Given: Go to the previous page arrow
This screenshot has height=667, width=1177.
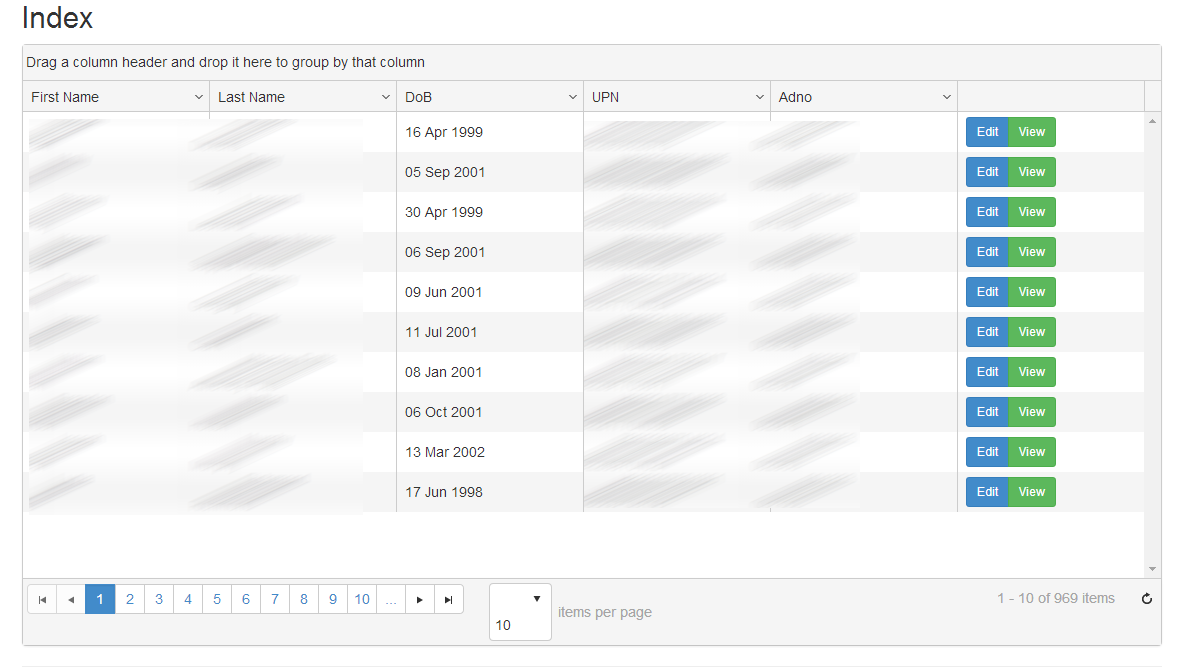Looking at the screenshot, I should pyautogui.click(x=71, y=599).
